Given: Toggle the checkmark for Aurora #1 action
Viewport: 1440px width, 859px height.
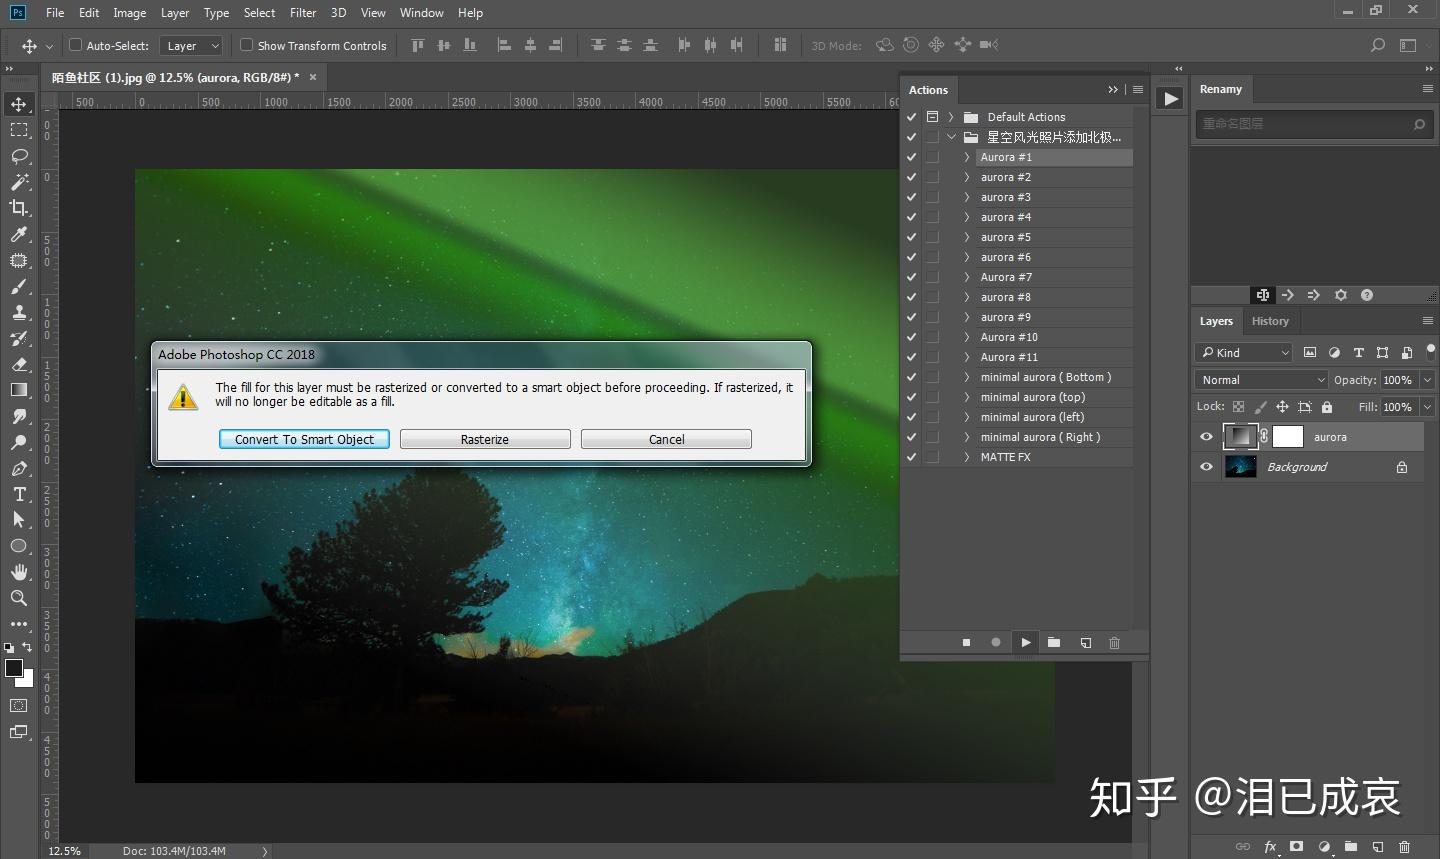Looking at the screenshot, I should click(x=911, y=157).
